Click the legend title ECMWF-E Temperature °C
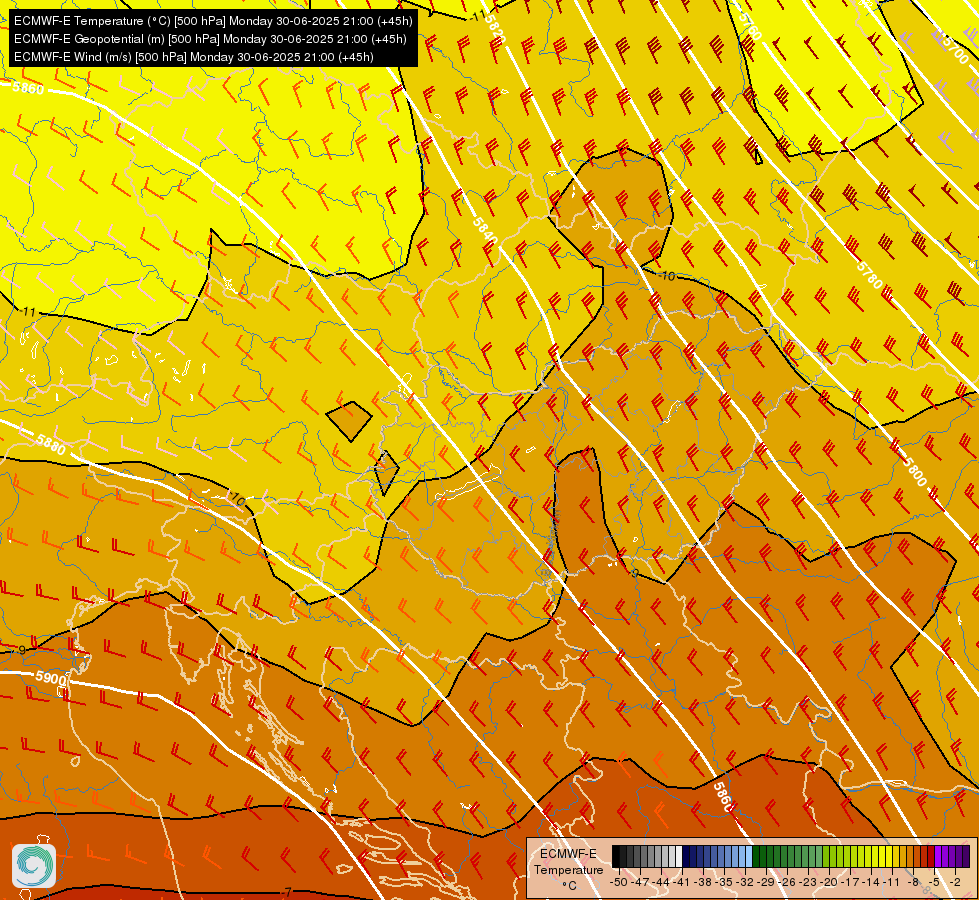This screenshot has height=900, width=979. pos(569,869)
